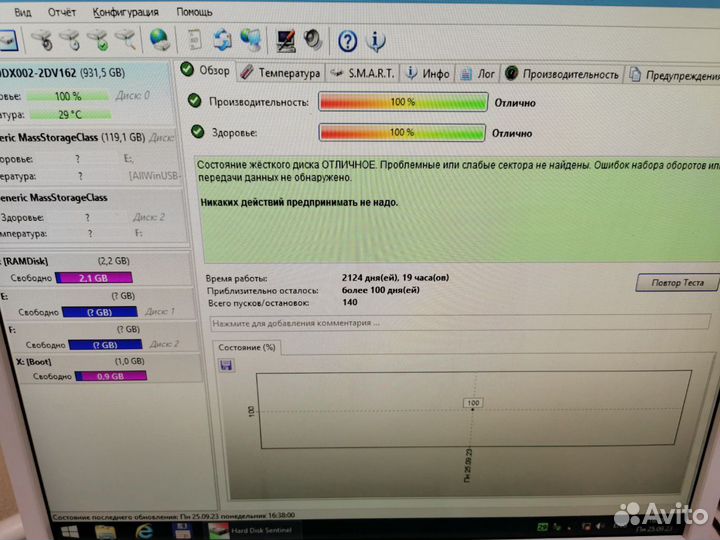Click the blue question mark help icon
This screenshot has width=720, height=540.
pyautogui.click(x=348, y=41)
